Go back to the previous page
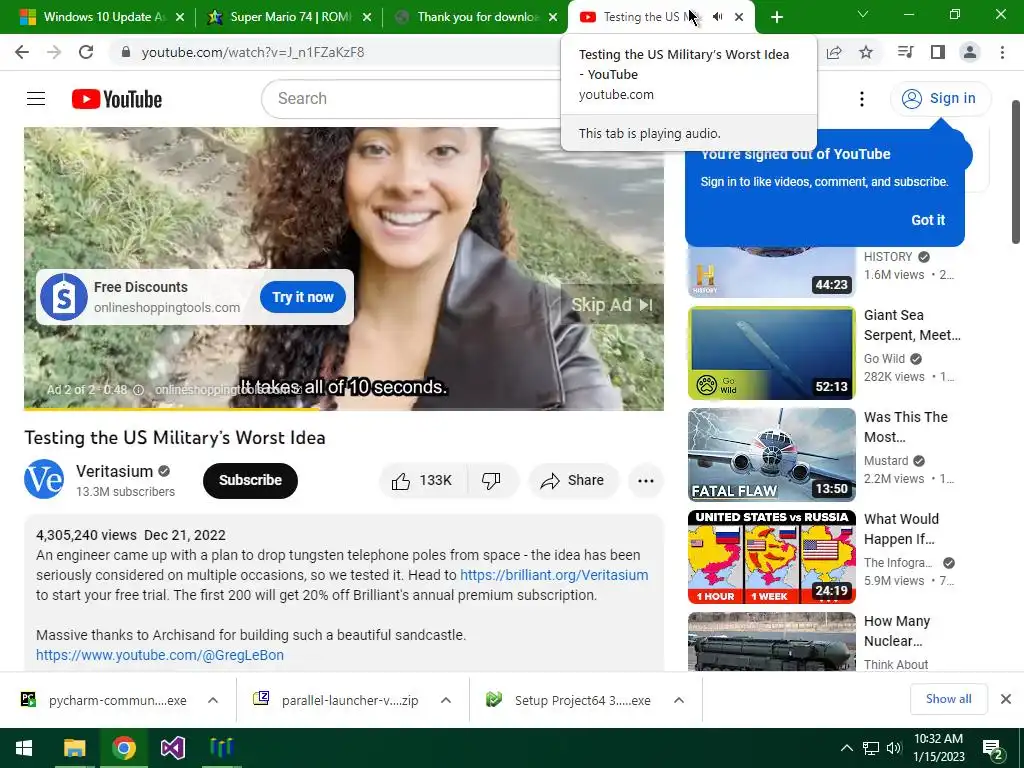 coord(22,52)
